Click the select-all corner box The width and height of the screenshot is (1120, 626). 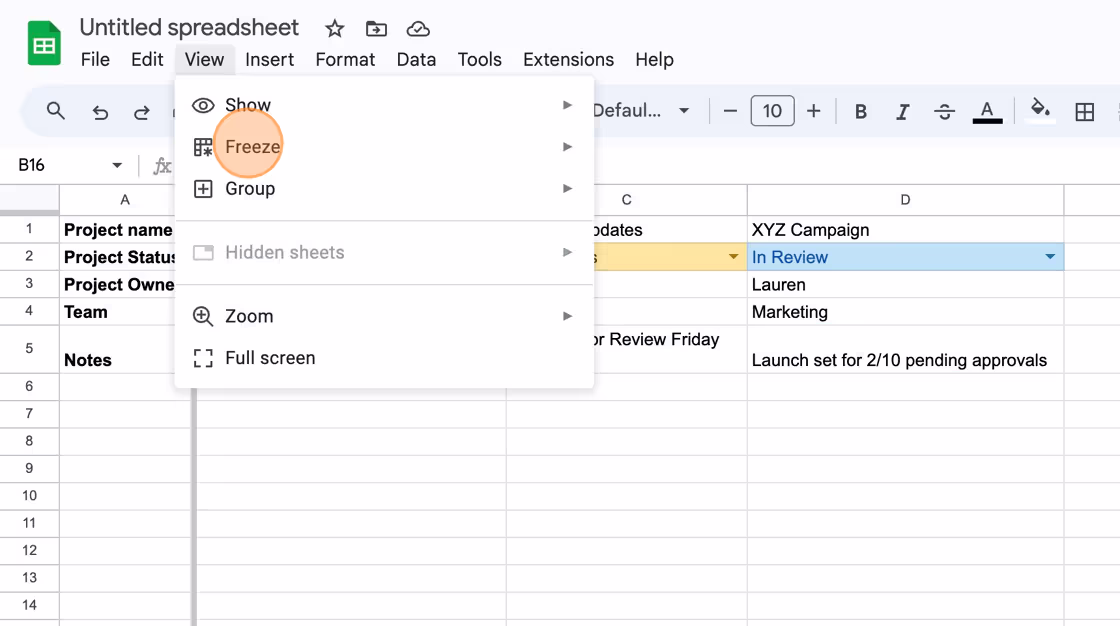pyautogui.click(x=29, y=199)
